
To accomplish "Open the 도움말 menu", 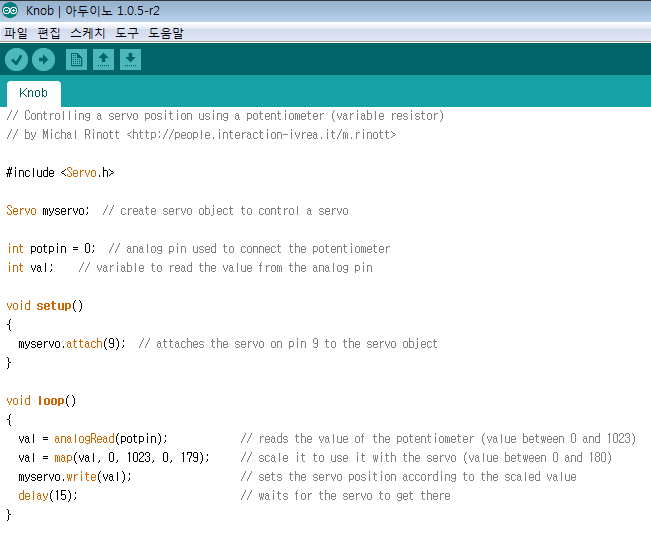I will pyautogui.click(x=166, y=33).
